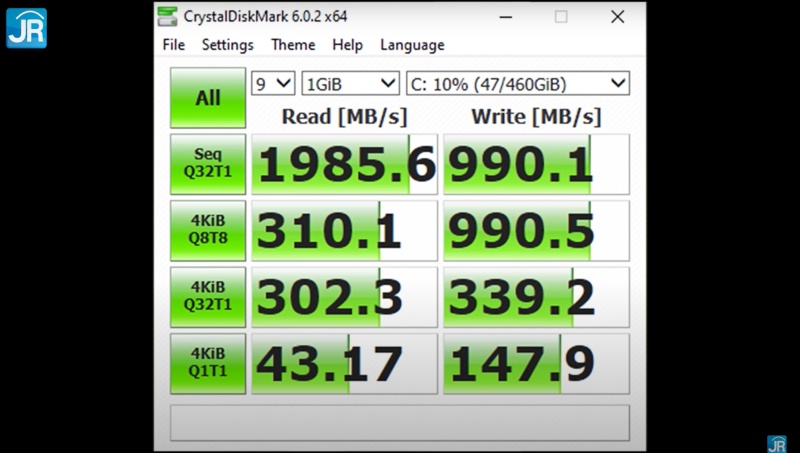Run all benchmarks with the All button
800x453 pixels.
pyautogui.click(x=208, y=97)
